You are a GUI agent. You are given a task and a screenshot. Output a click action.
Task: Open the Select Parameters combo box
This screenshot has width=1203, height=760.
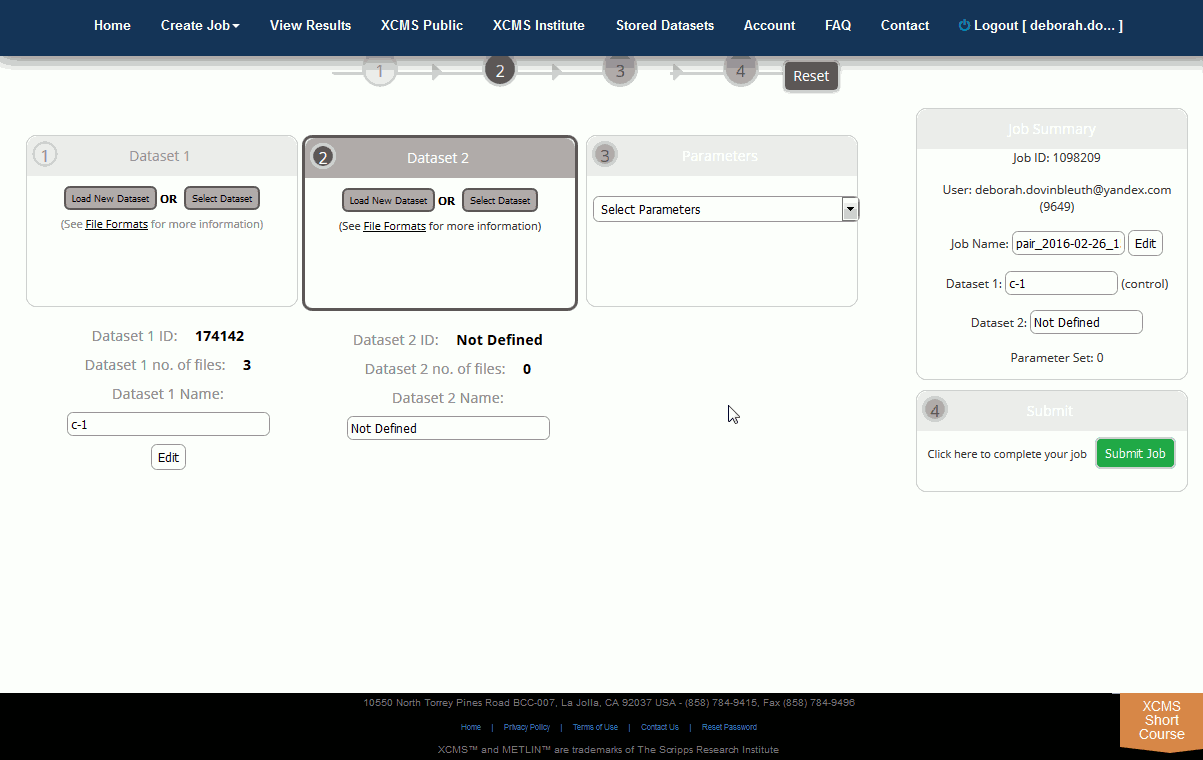point(726,209)
